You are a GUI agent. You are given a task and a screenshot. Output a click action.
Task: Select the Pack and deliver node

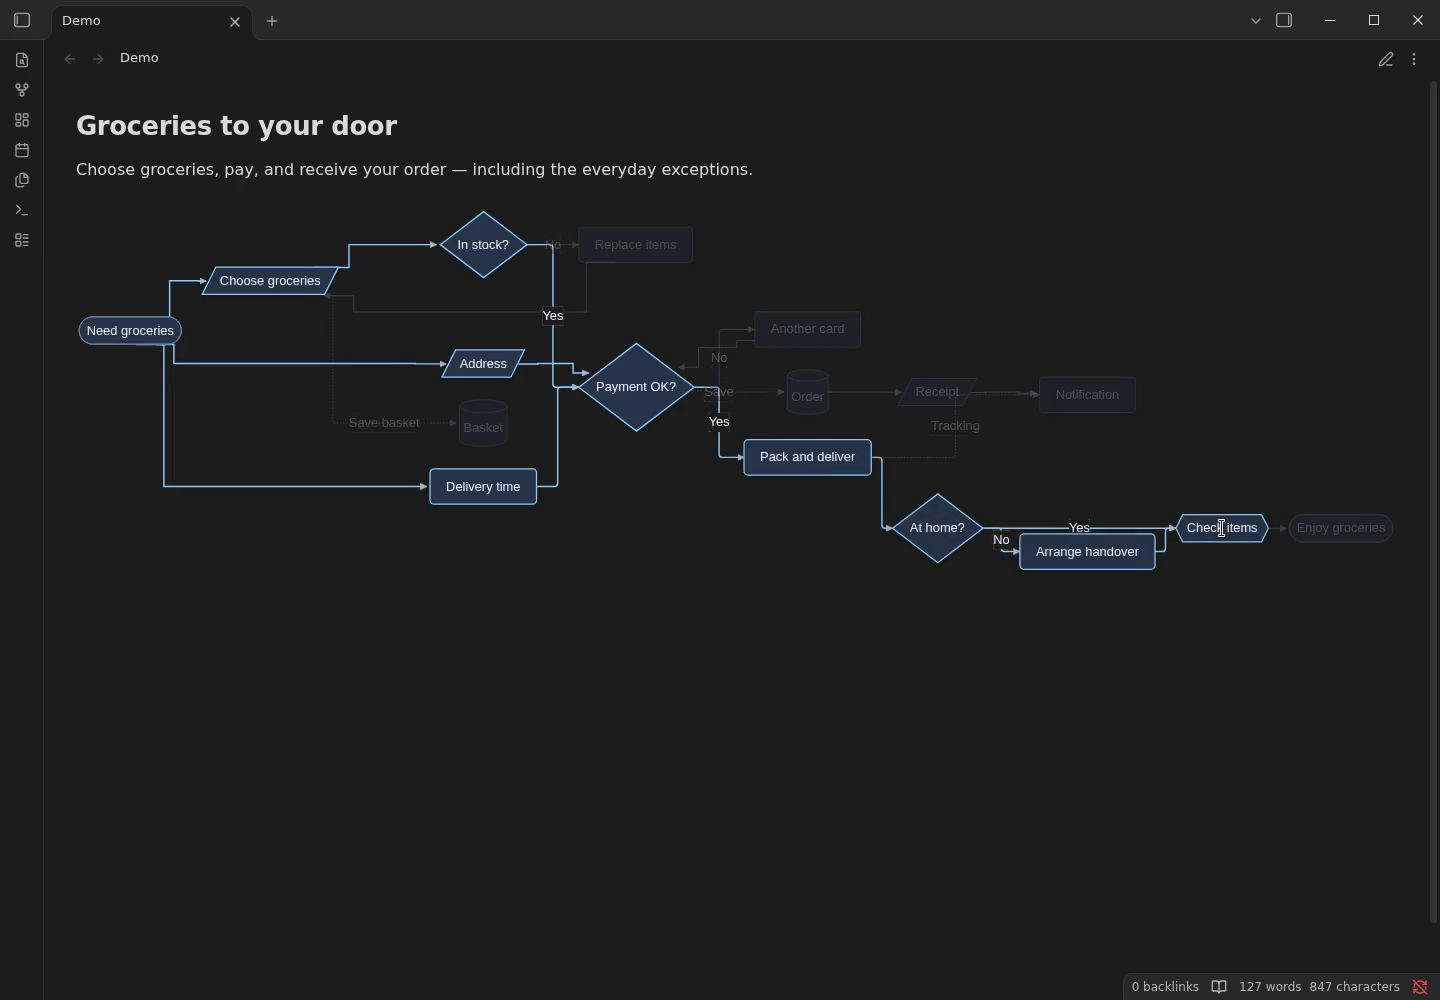(x=807, y=457)
